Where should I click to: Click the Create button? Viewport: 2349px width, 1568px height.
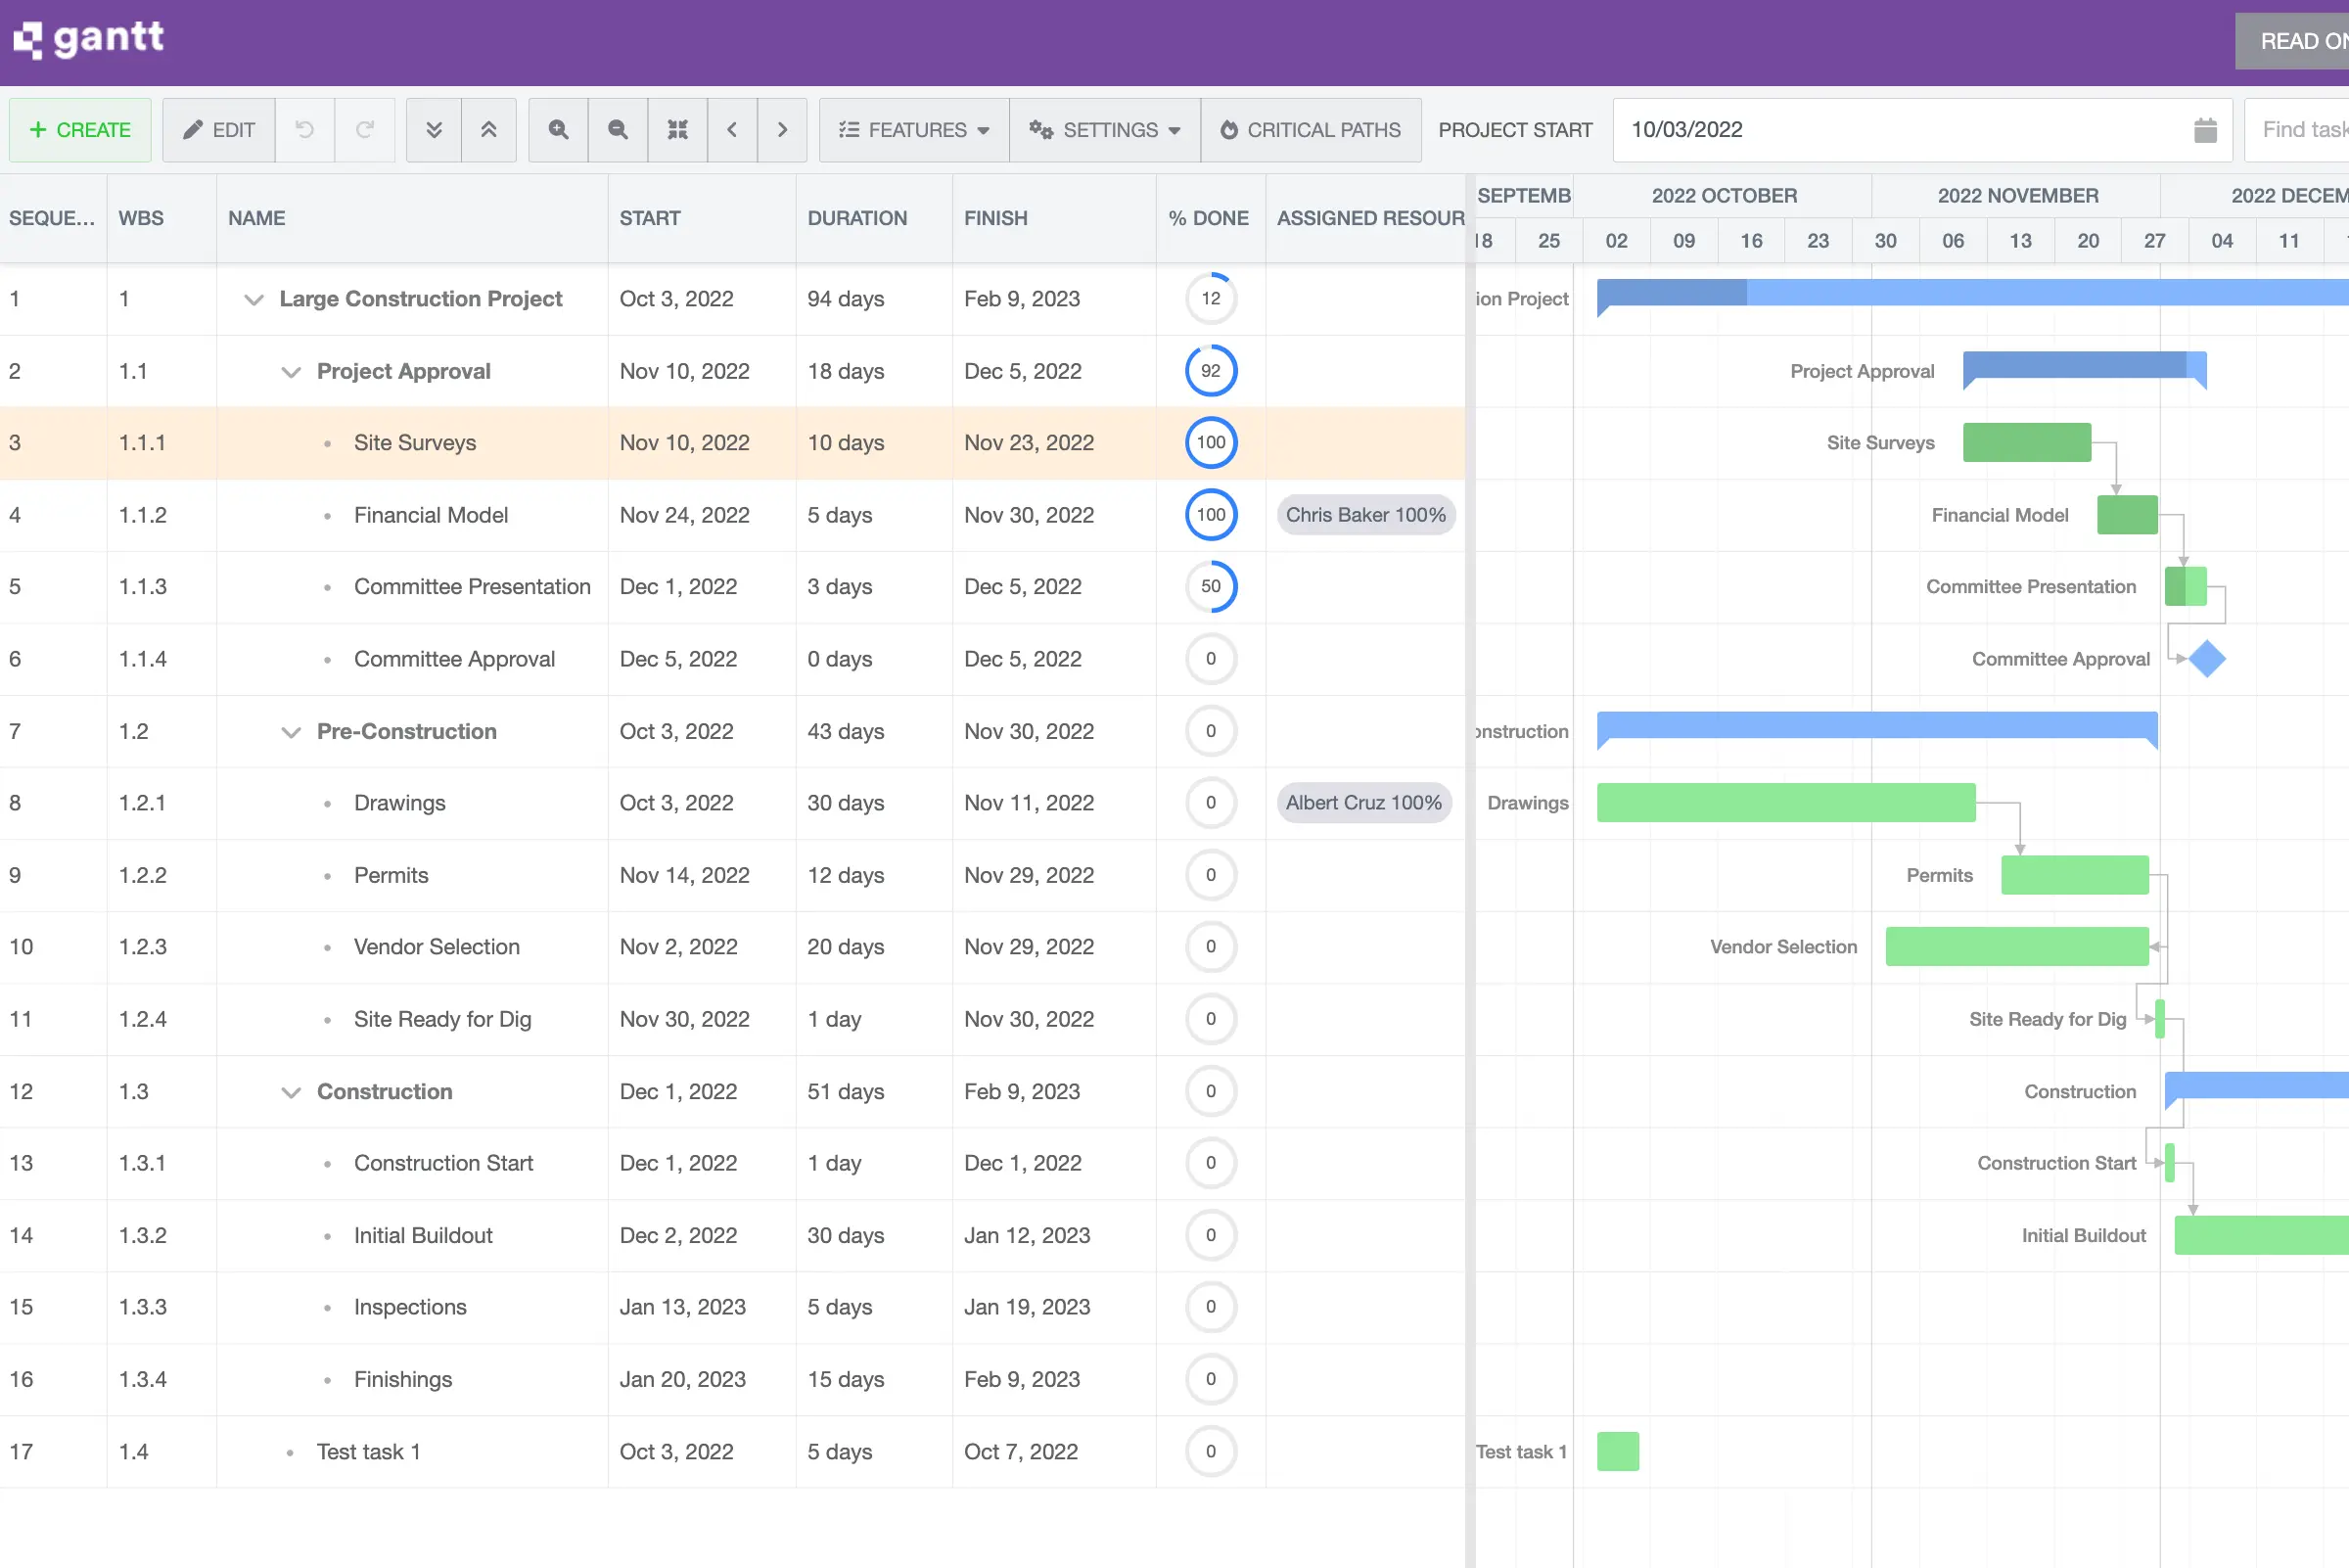click(x=79, y=130)
